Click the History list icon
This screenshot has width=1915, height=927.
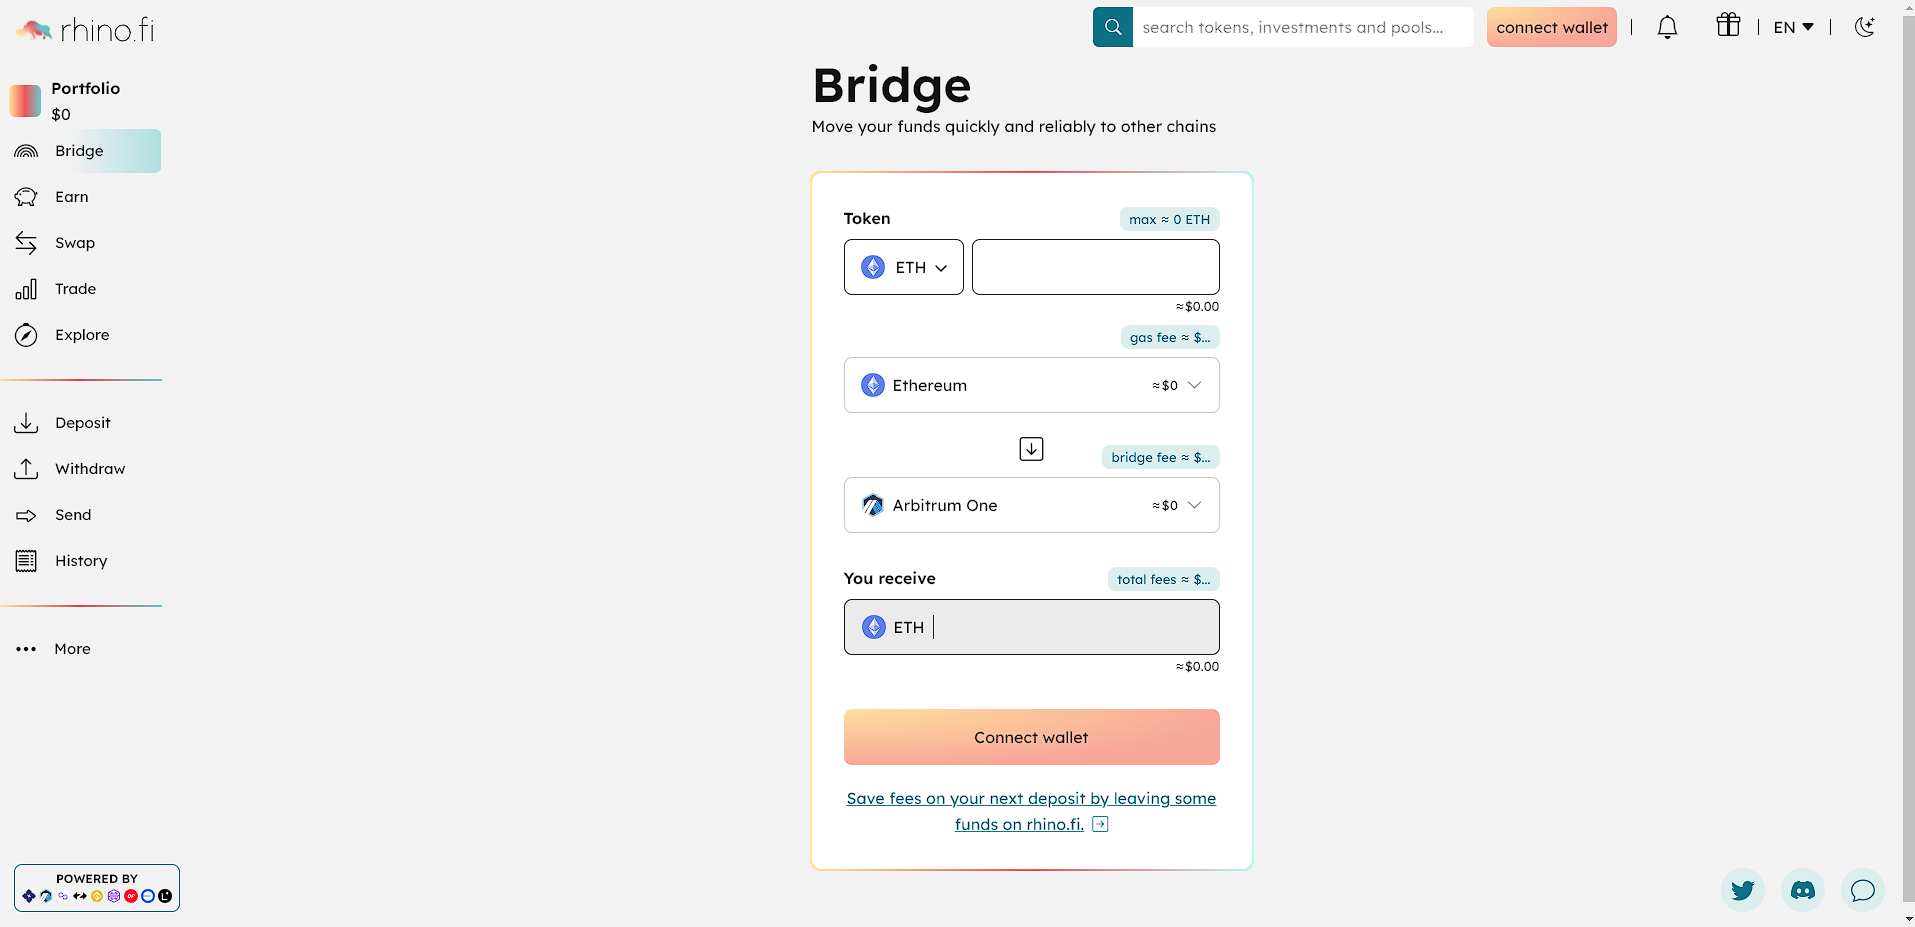[x=26, y=561]
